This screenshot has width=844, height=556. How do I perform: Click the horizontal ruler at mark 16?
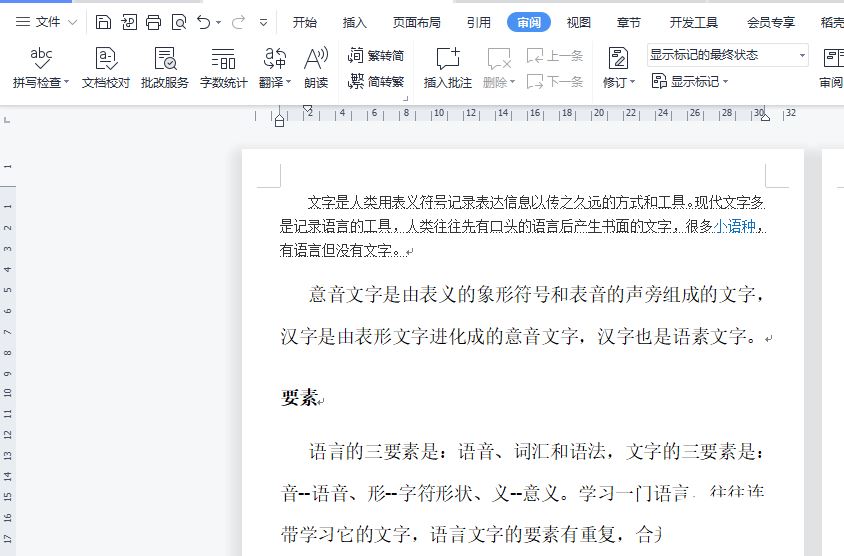534,113
